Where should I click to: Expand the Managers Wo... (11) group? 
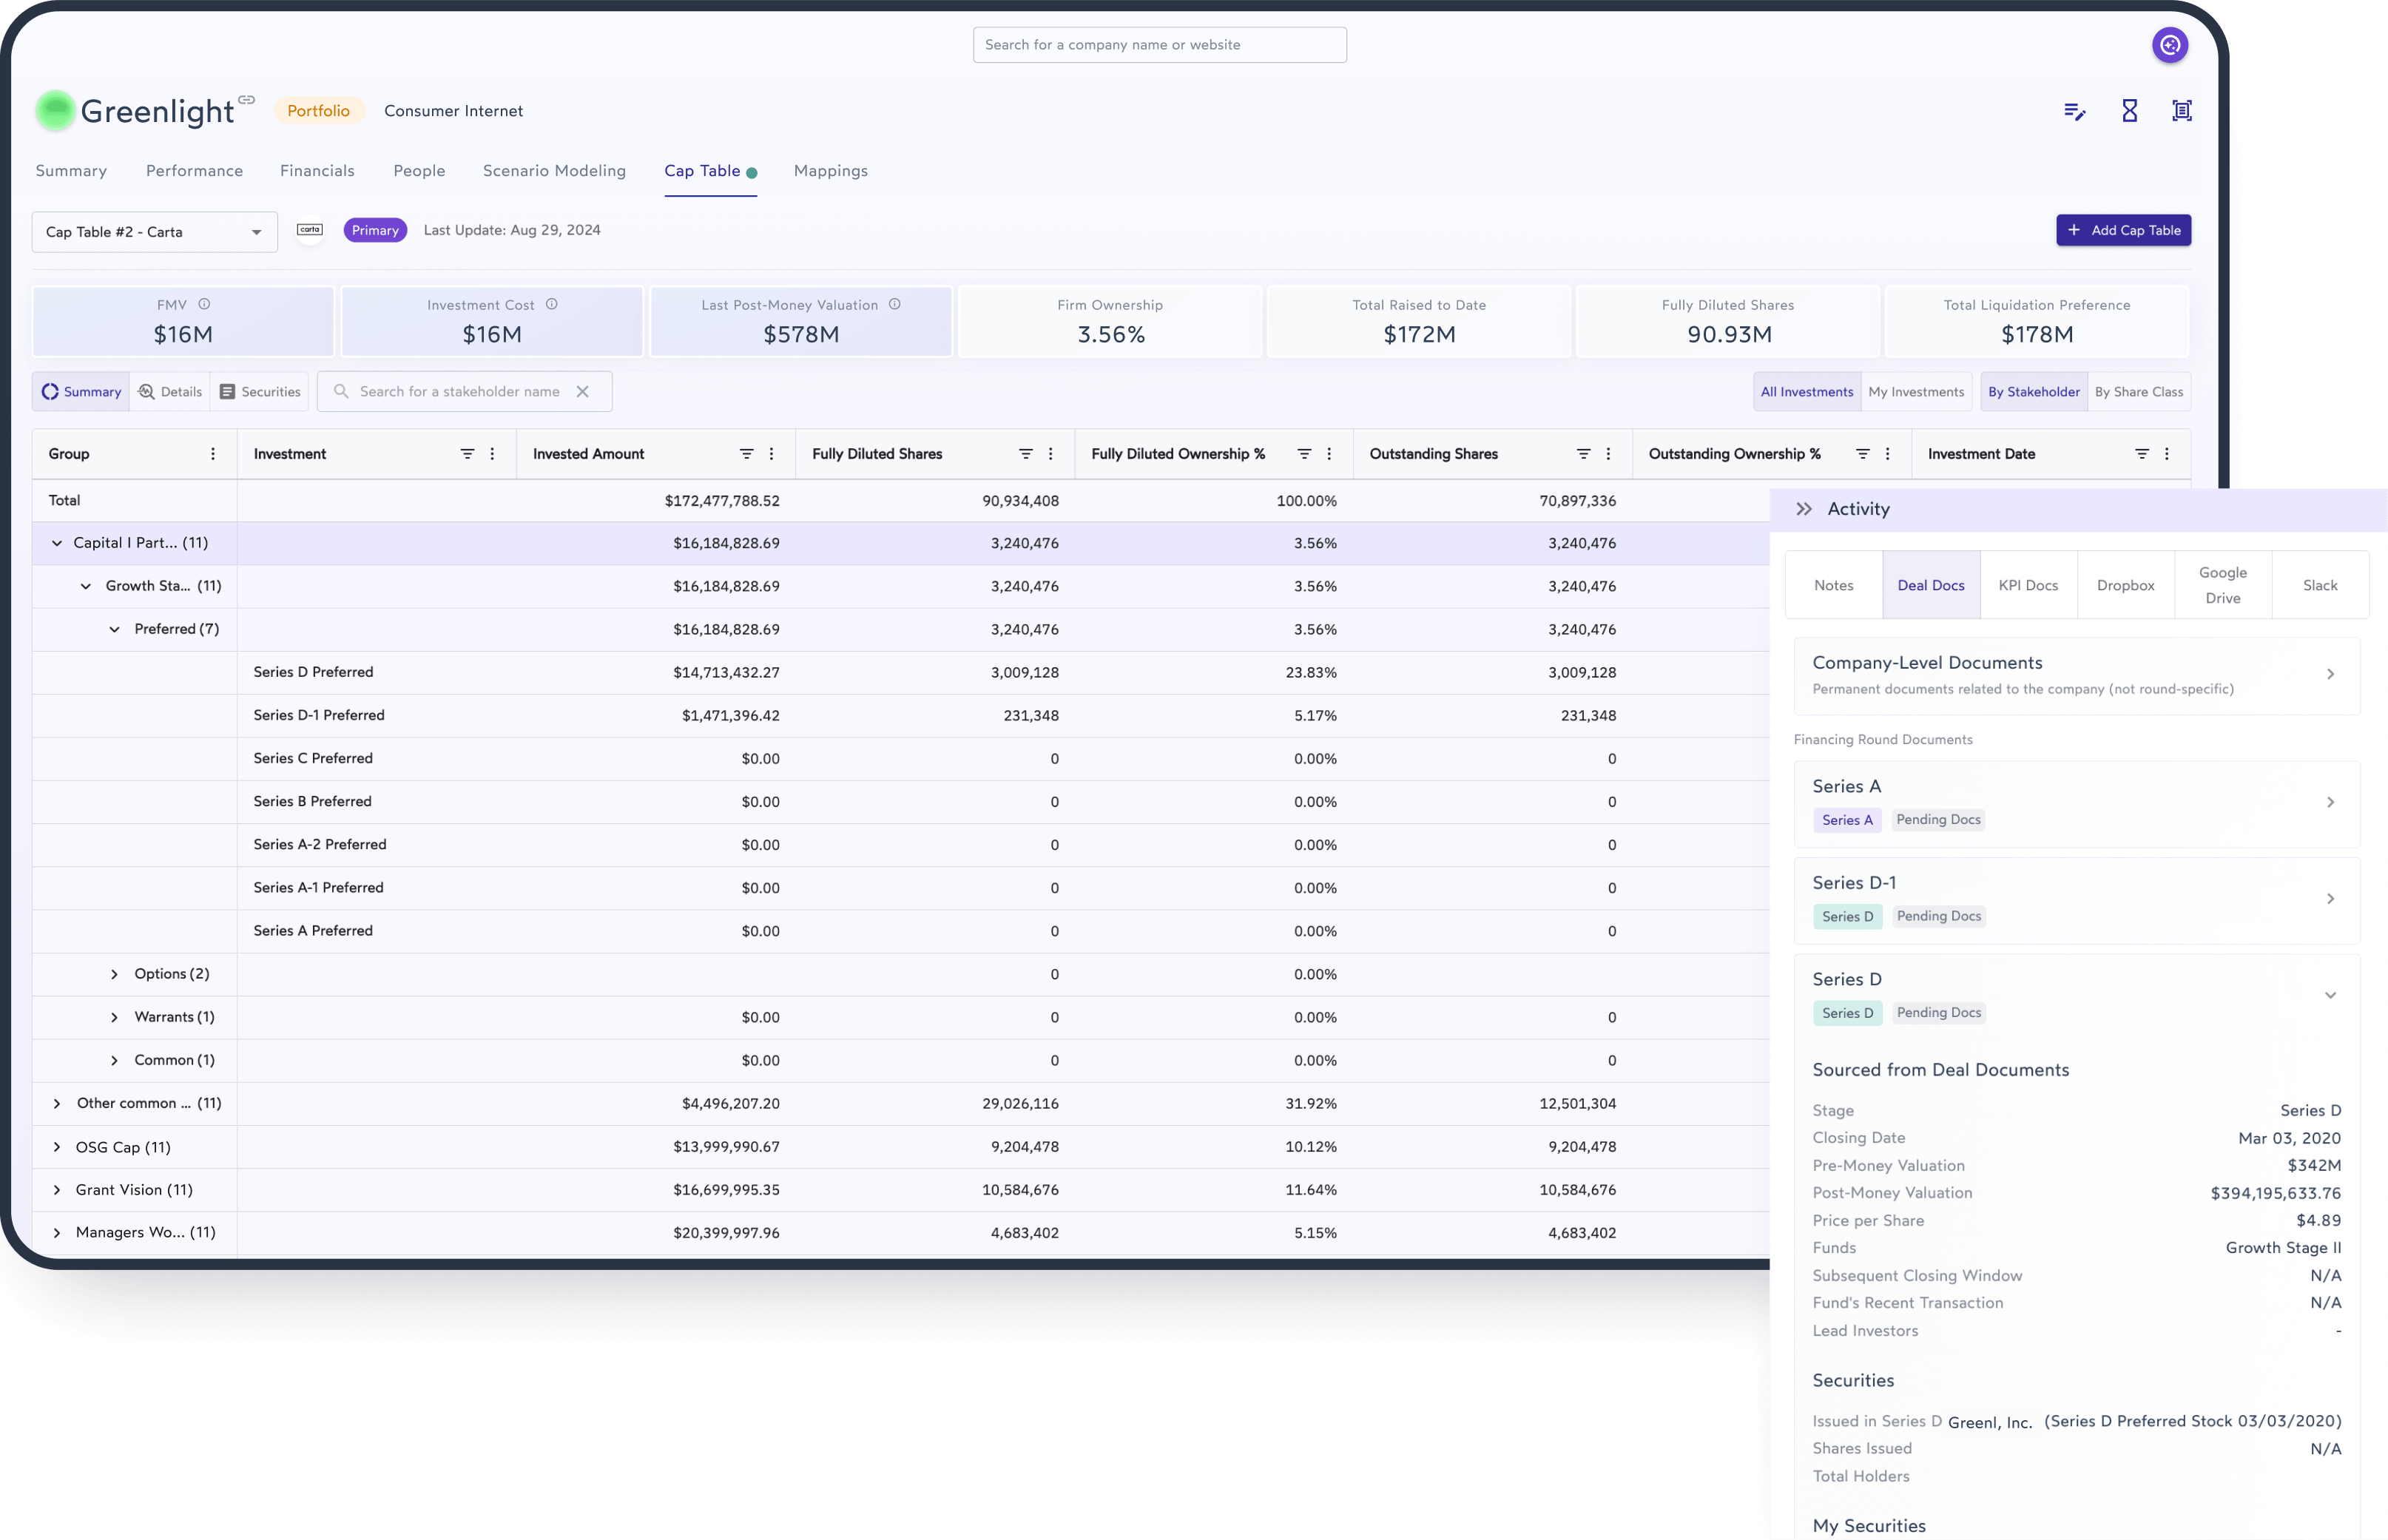(x=57, y=1233)
